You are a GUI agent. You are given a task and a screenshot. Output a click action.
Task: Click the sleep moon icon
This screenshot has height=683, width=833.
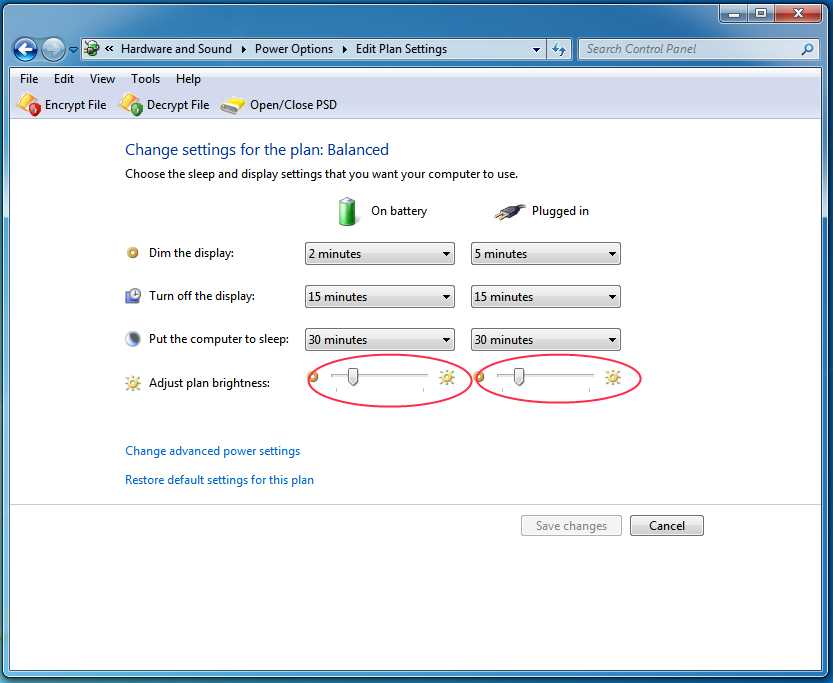pos(133,339)
